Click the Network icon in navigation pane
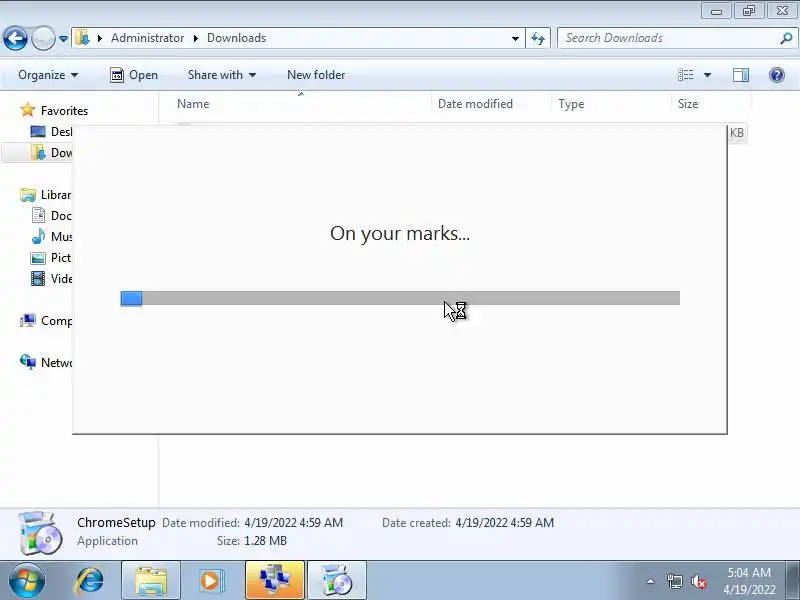The width and height of the screenshot is (800, 600). [x=28, y=362]
